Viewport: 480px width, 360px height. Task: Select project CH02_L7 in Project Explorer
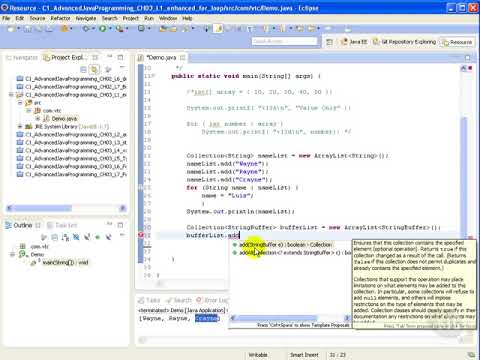(72, 87)
